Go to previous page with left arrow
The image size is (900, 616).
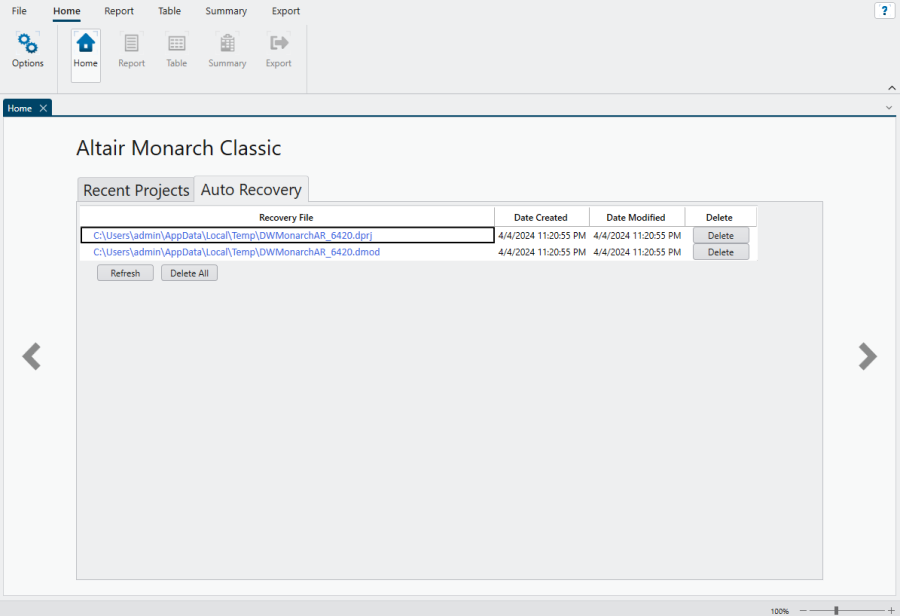click(32, 357)
